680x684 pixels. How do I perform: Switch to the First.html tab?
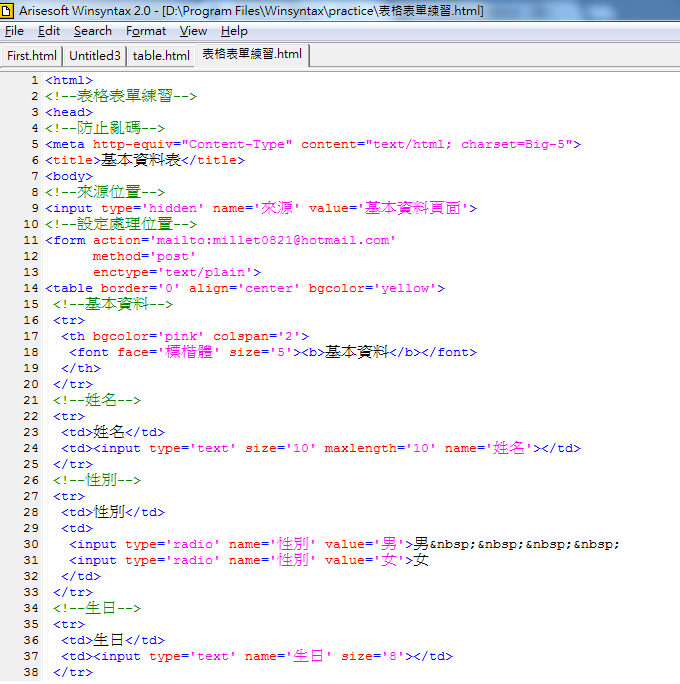(x=32, y=56)
